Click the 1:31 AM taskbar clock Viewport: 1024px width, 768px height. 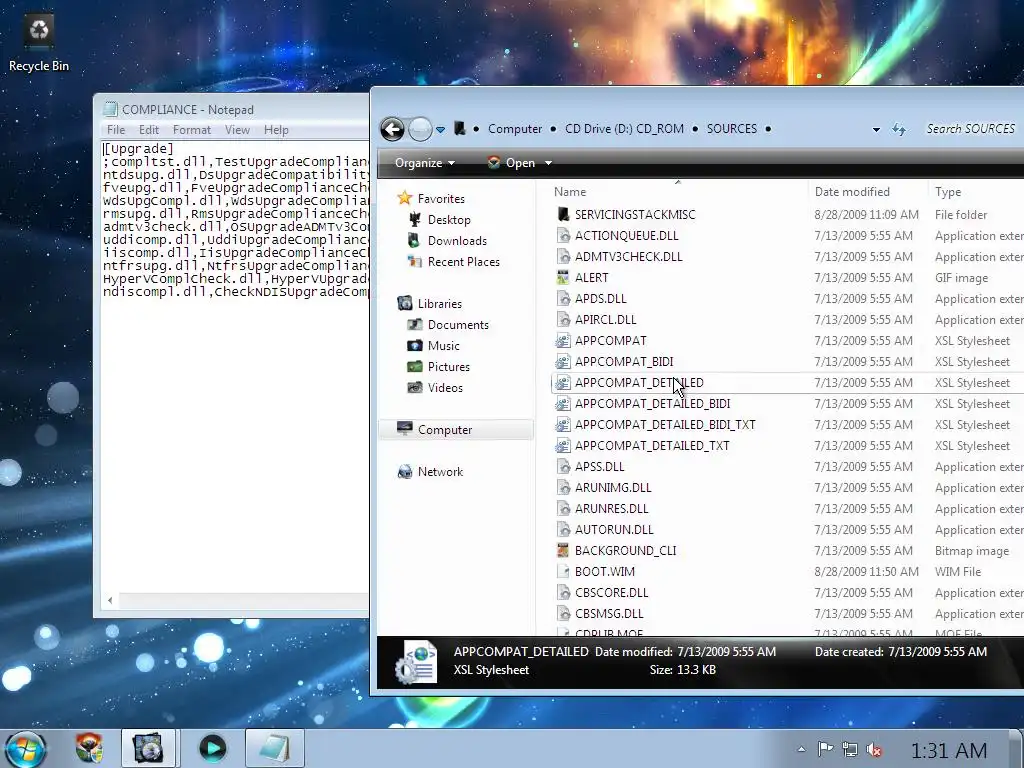pos(949,750)
